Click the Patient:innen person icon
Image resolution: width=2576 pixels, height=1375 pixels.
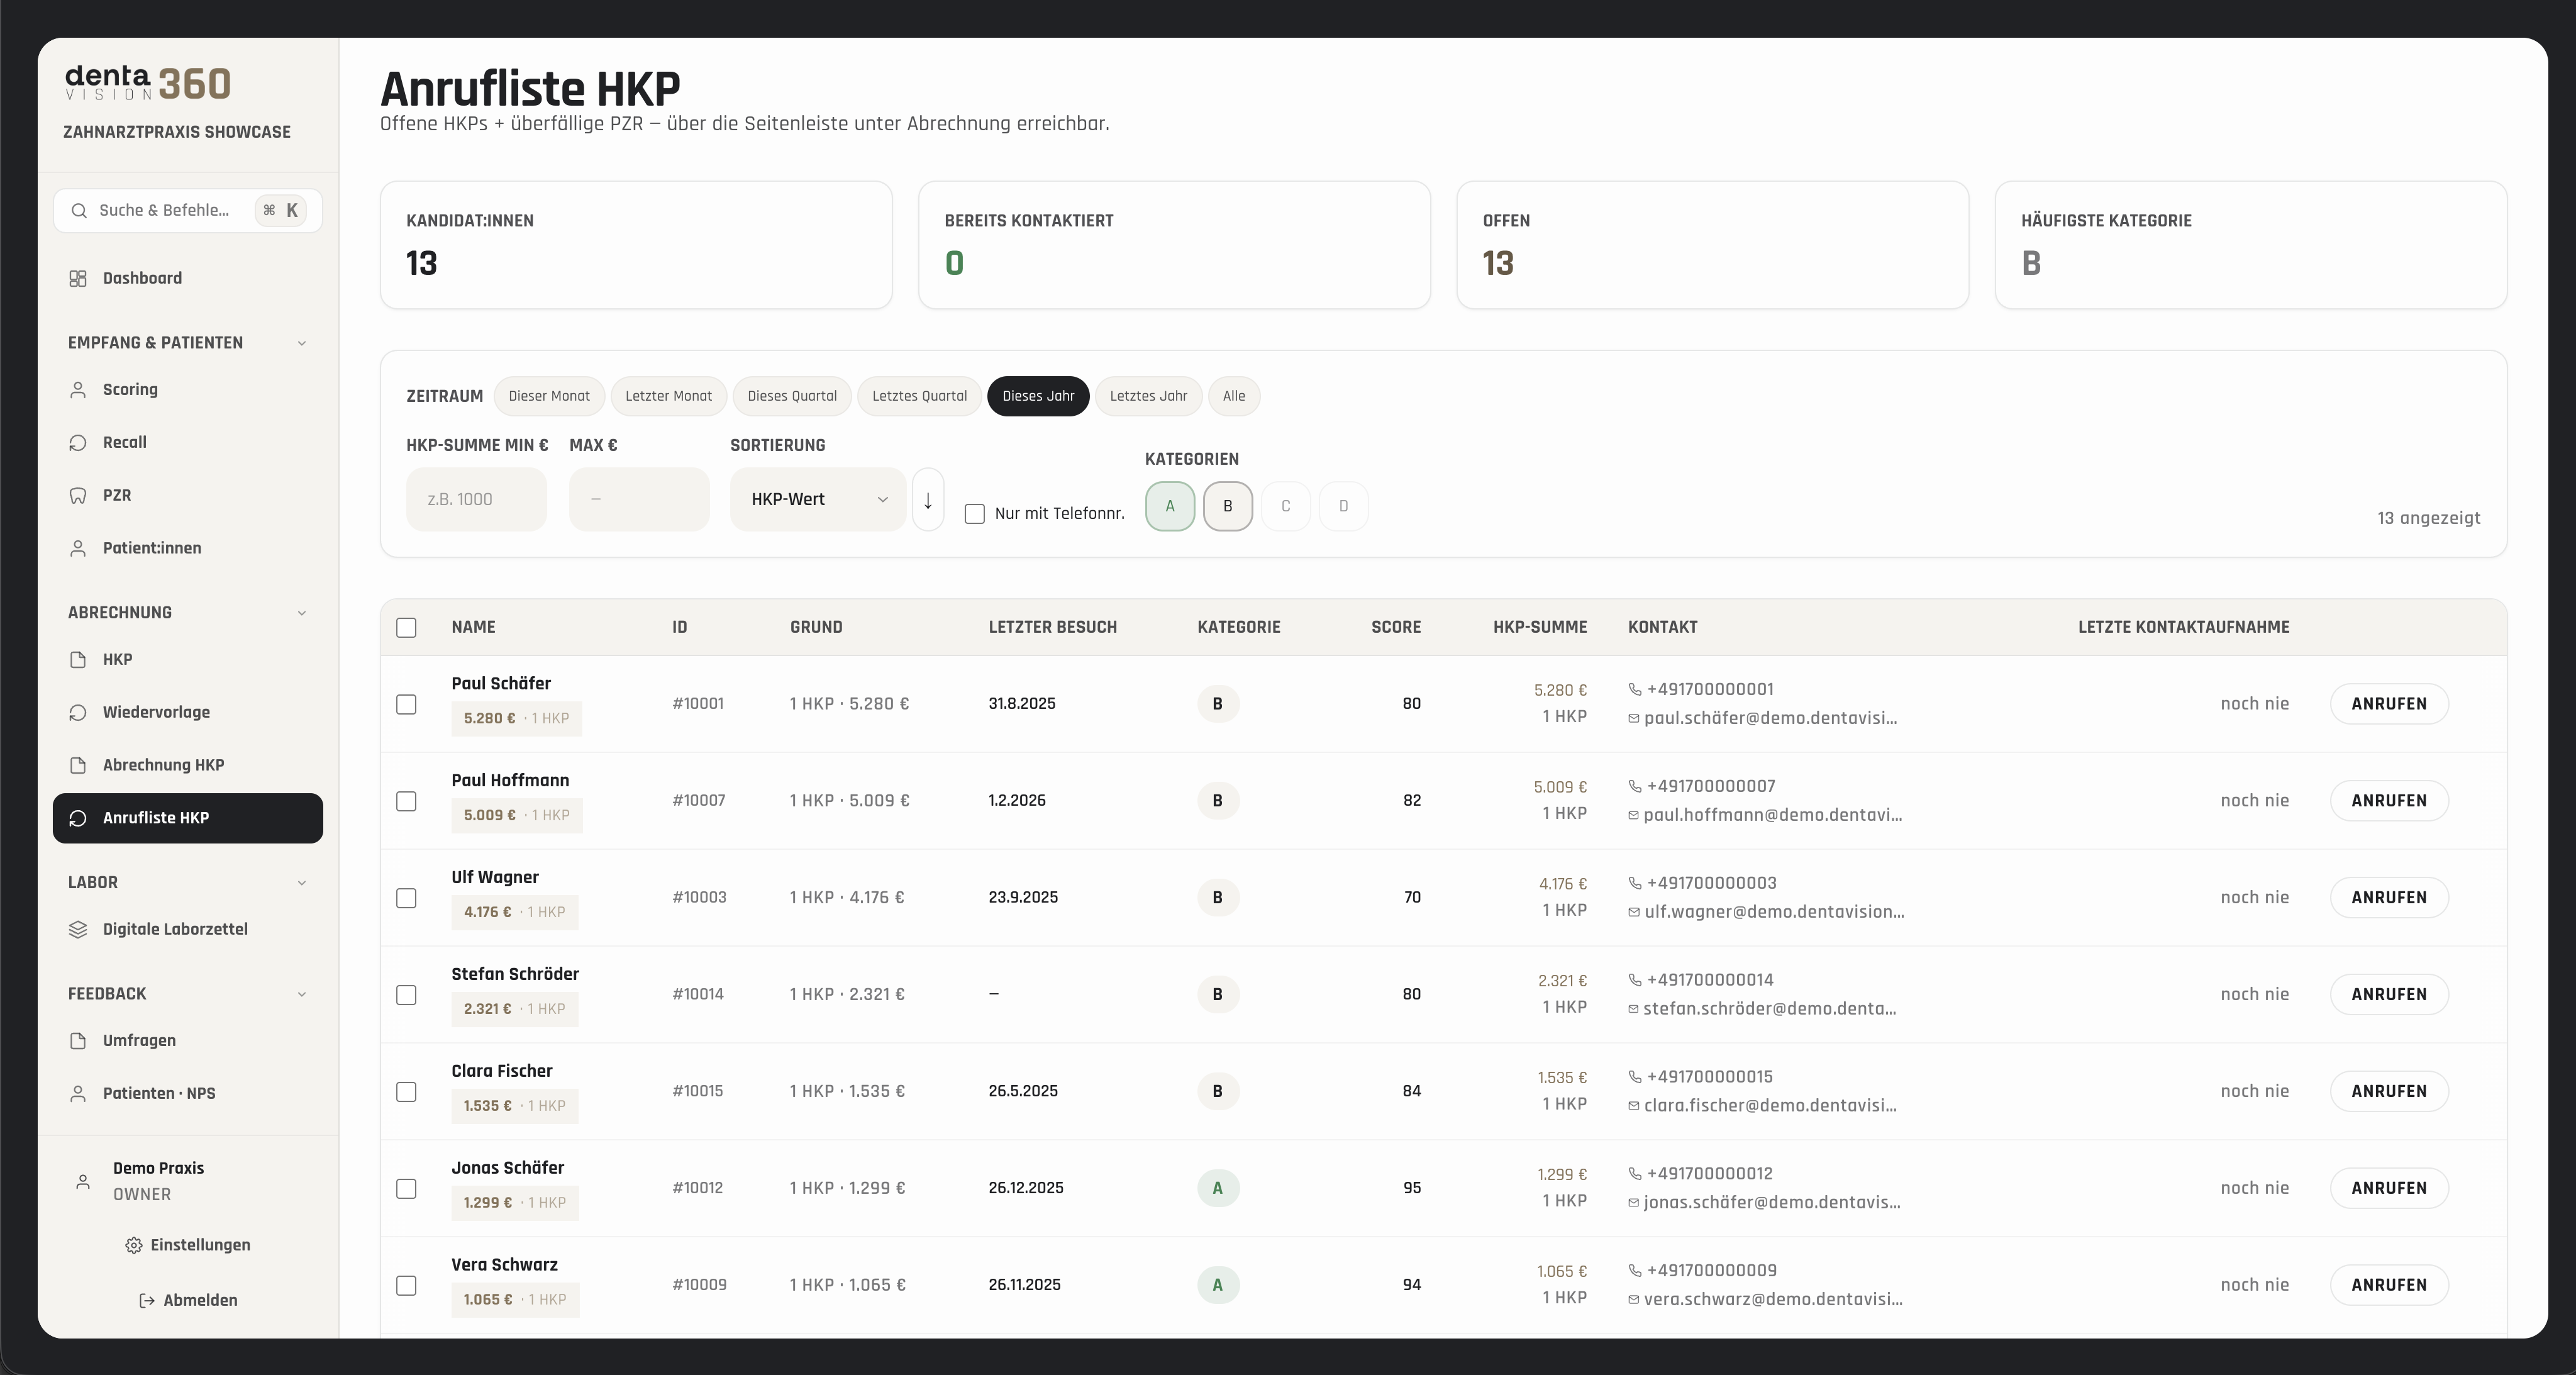tap(78, 548)
